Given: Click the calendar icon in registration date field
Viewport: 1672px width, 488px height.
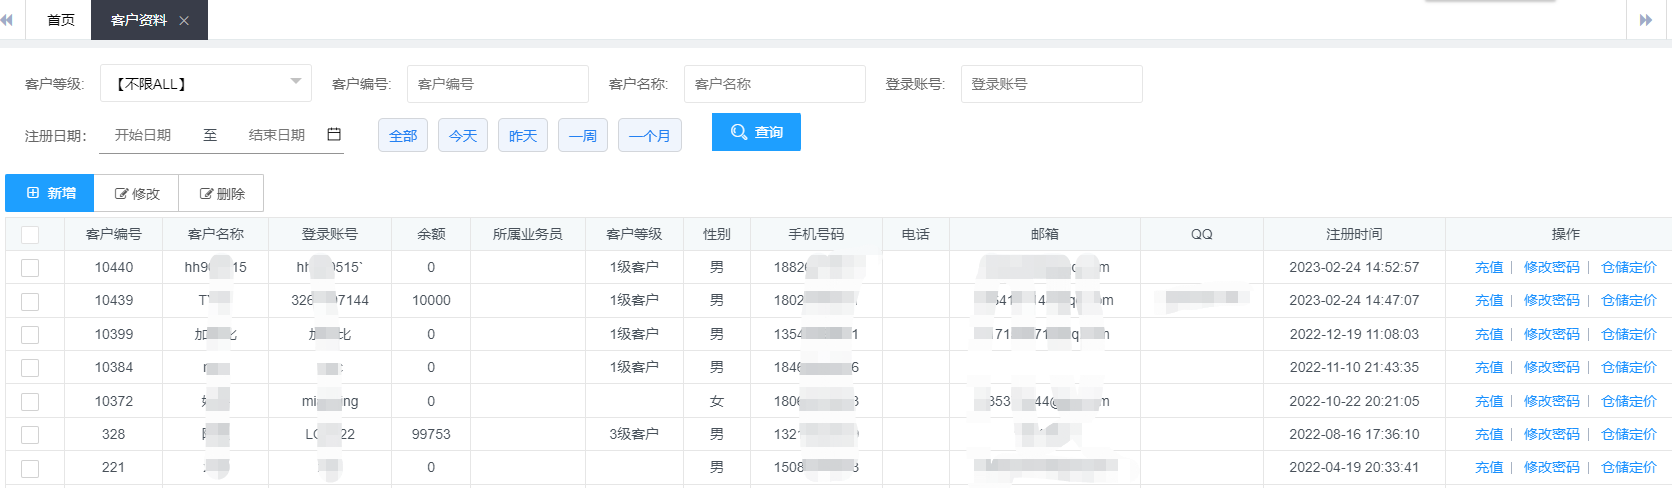Looking at the screenshot, I should click(334, 135).
